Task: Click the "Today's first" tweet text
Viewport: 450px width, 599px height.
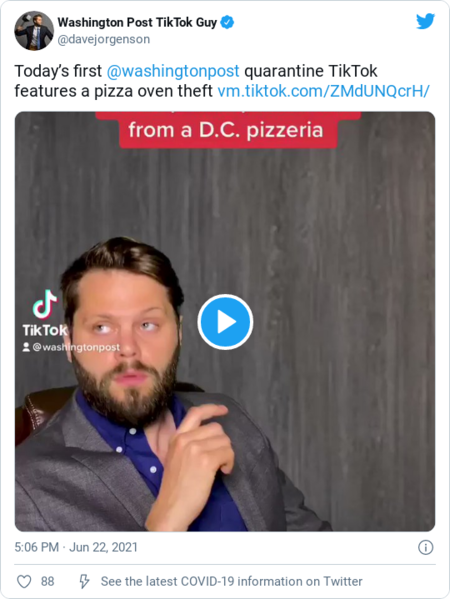Action: 58,71
